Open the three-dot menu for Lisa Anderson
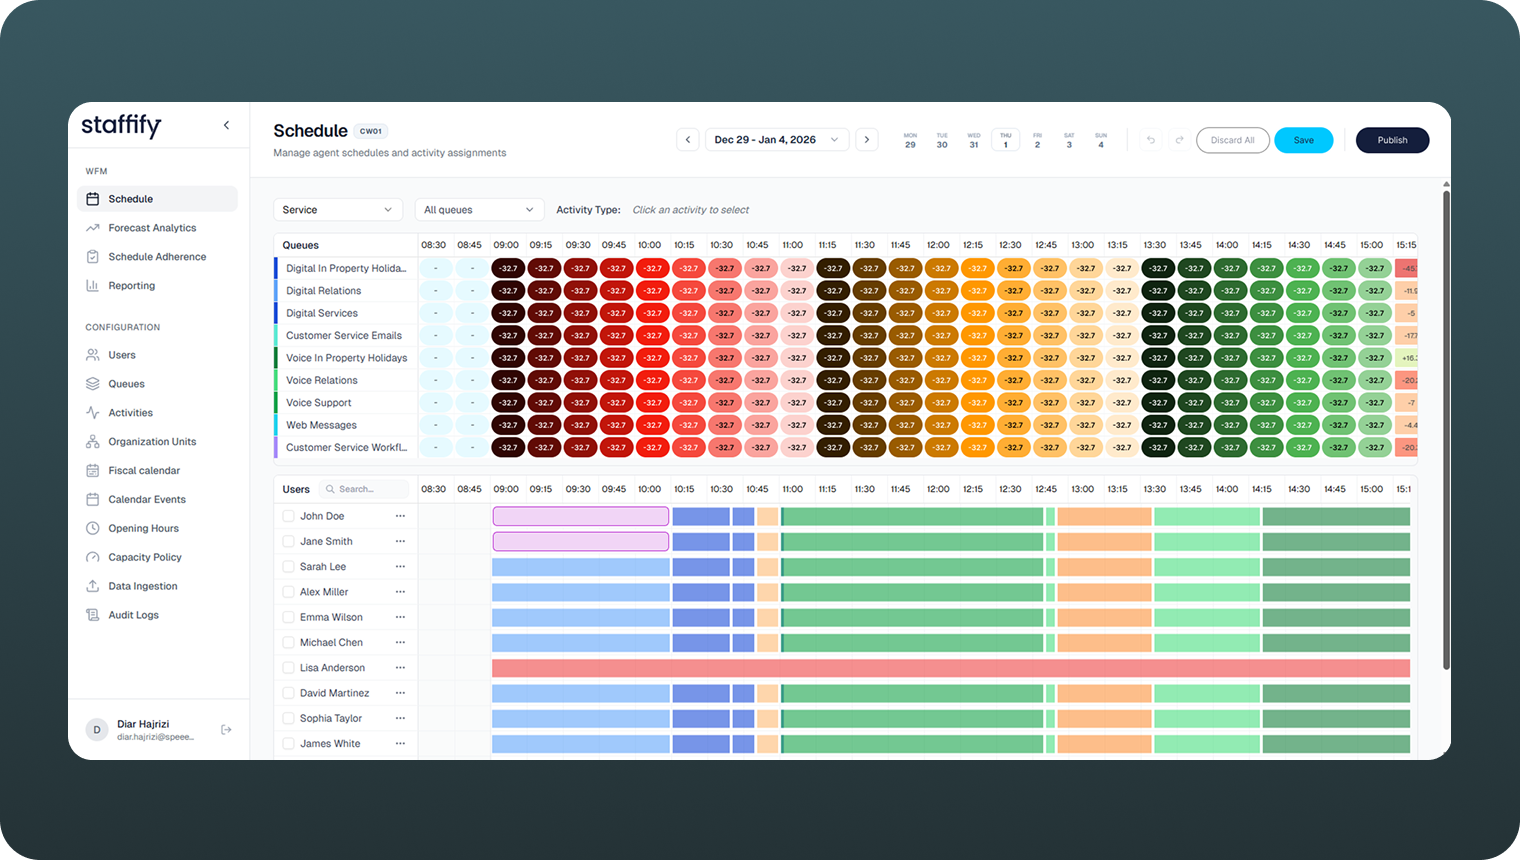The width and height of the screenshot is (1520, 860). point(400,668)
